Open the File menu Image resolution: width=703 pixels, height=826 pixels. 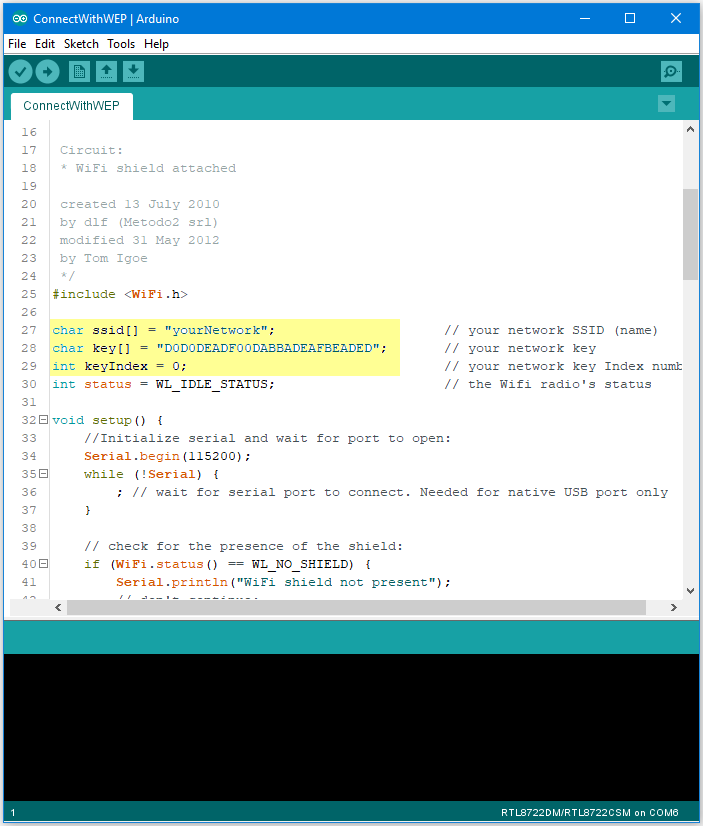click(x=17, y=44)
